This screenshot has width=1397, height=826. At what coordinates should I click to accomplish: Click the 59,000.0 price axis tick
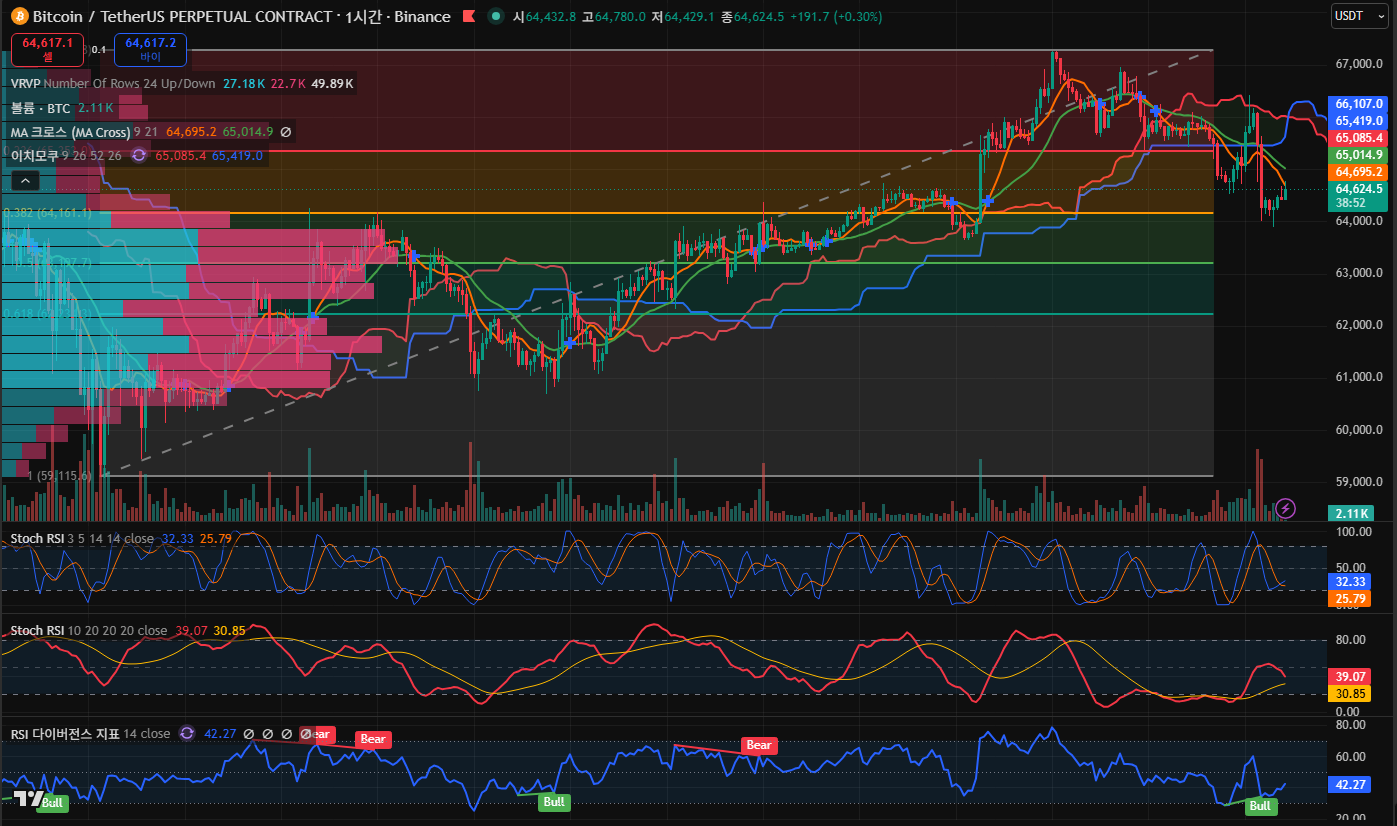point(1359,482)
